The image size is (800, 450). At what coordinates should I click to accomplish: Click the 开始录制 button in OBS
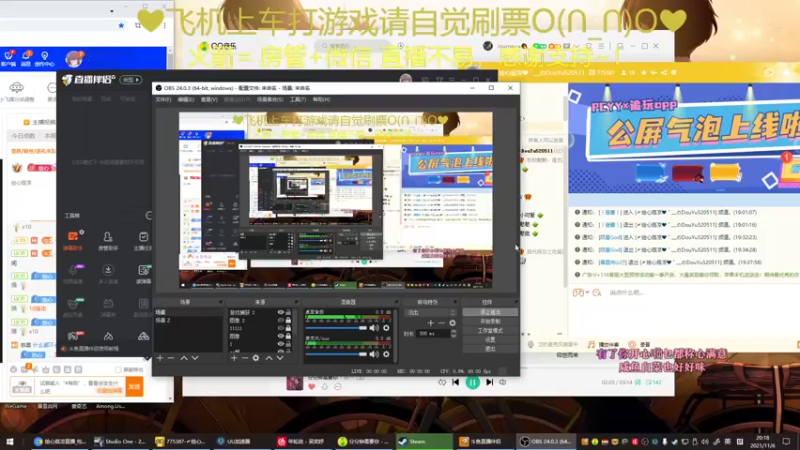[490, 321]
